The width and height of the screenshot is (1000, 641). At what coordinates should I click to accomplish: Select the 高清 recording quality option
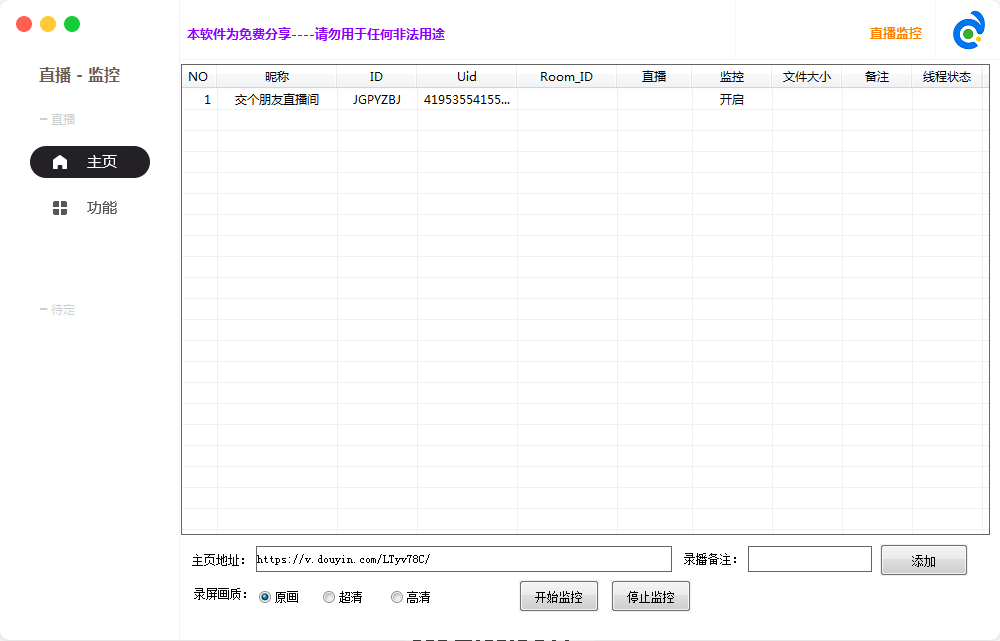396,596
